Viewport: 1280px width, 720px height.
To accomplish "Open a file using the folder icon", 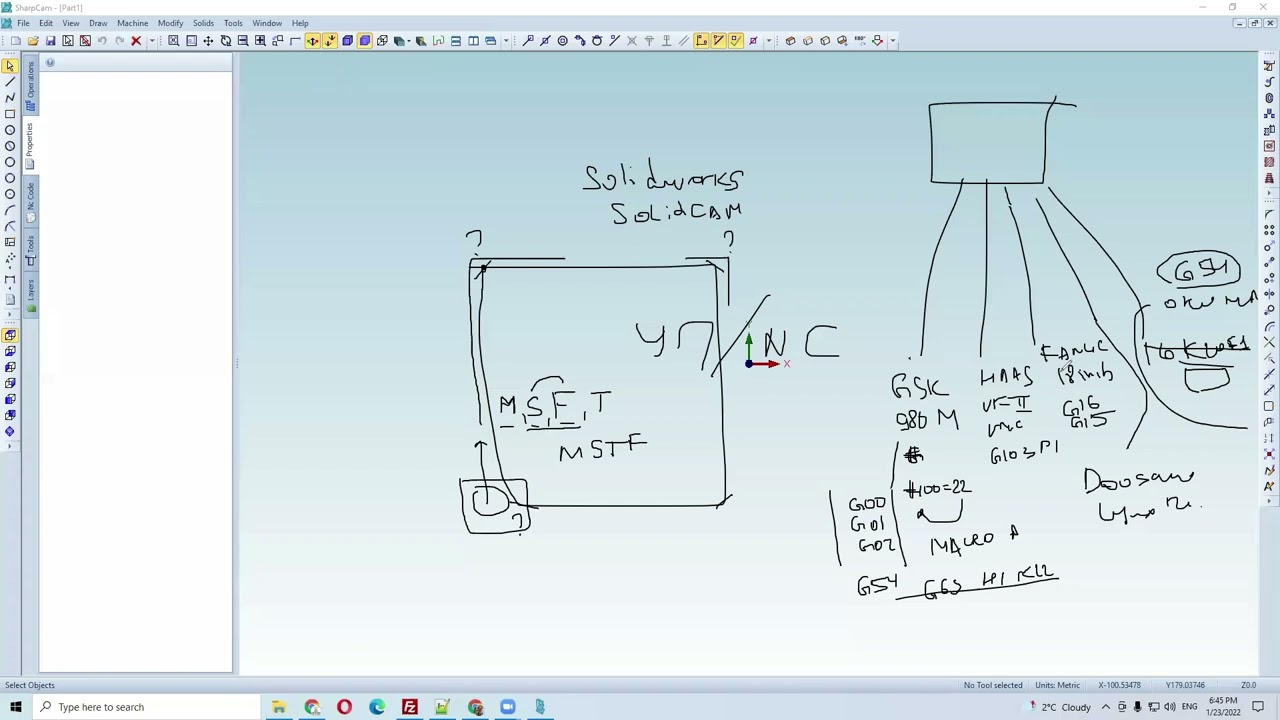I will 33,41.
